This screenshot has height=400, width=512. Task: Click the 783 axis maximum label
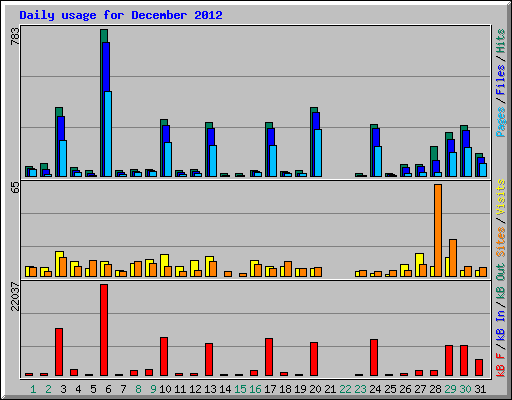(x=15, y=36)
